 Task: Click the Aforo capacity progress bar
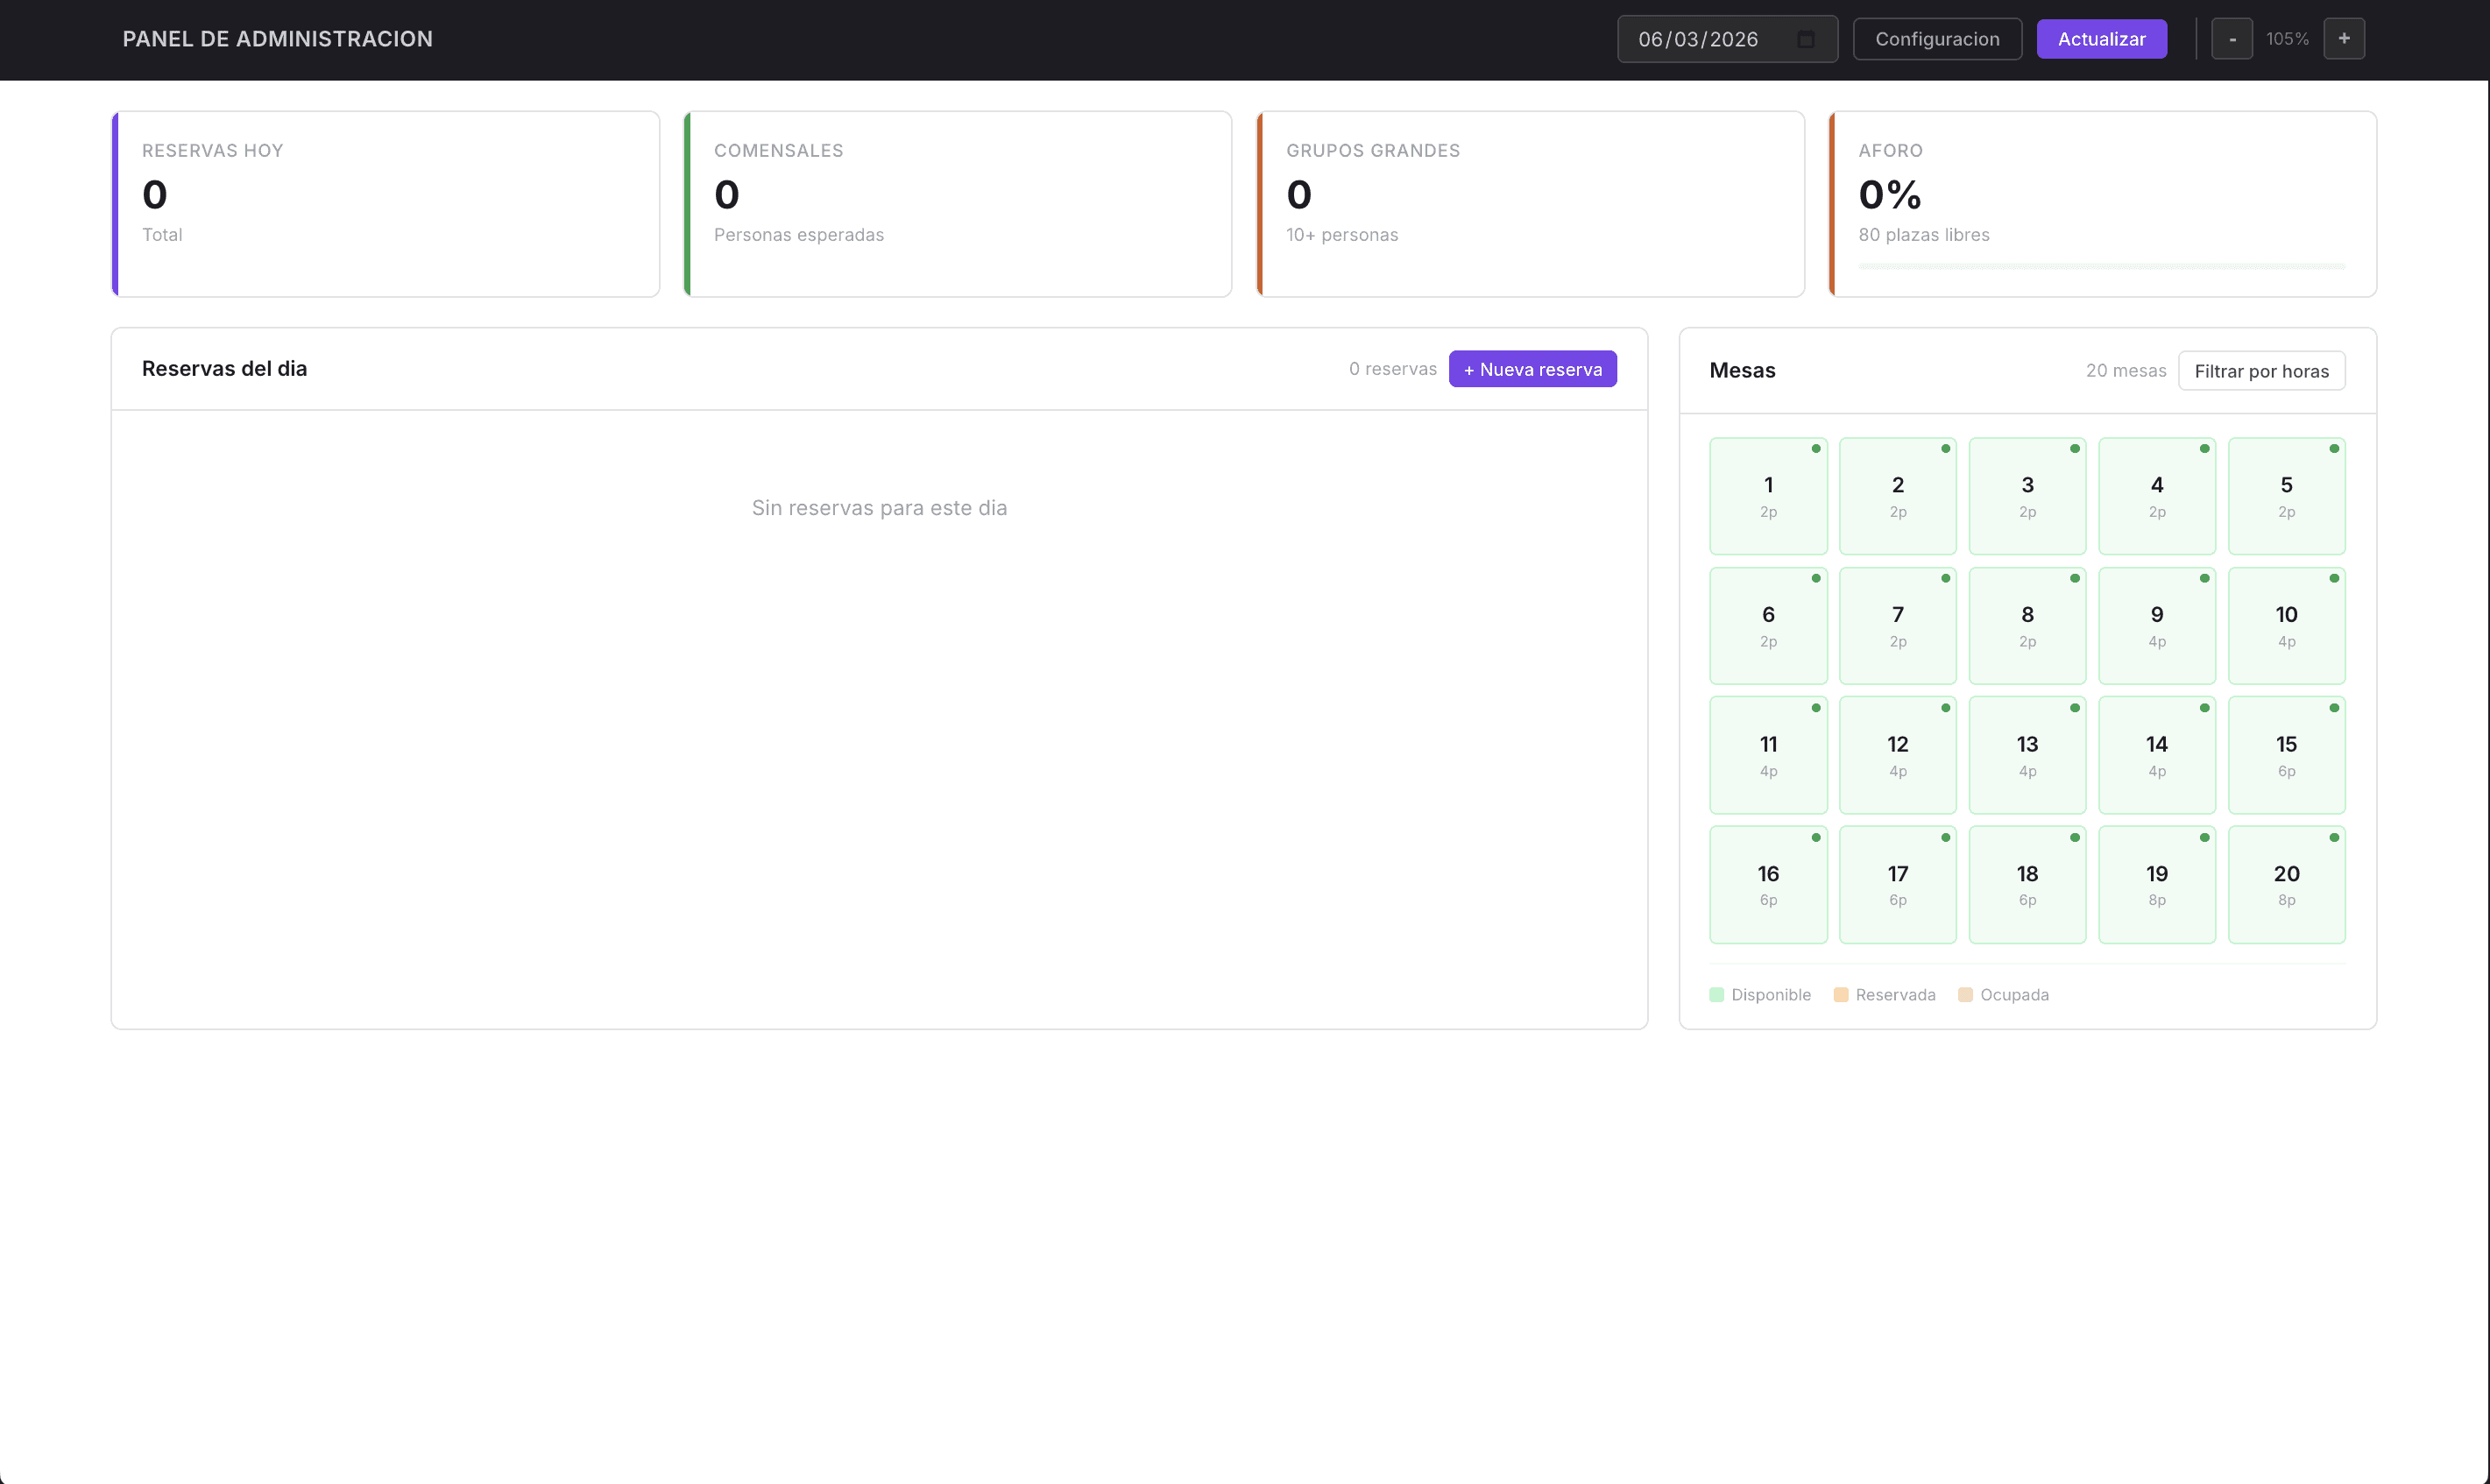tap(2101, 267)
